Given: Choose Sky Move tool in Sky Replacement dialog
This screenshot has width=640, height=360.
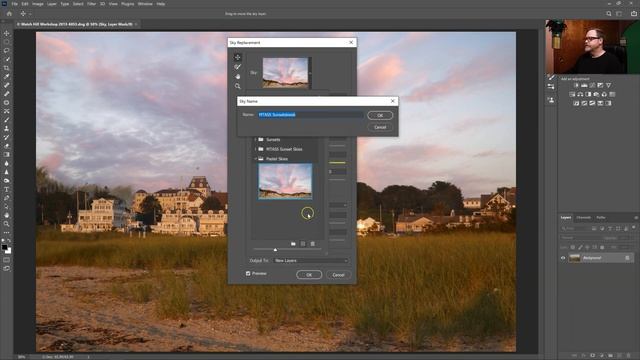Looking at the screenshot, I should [x=238, y=57].
